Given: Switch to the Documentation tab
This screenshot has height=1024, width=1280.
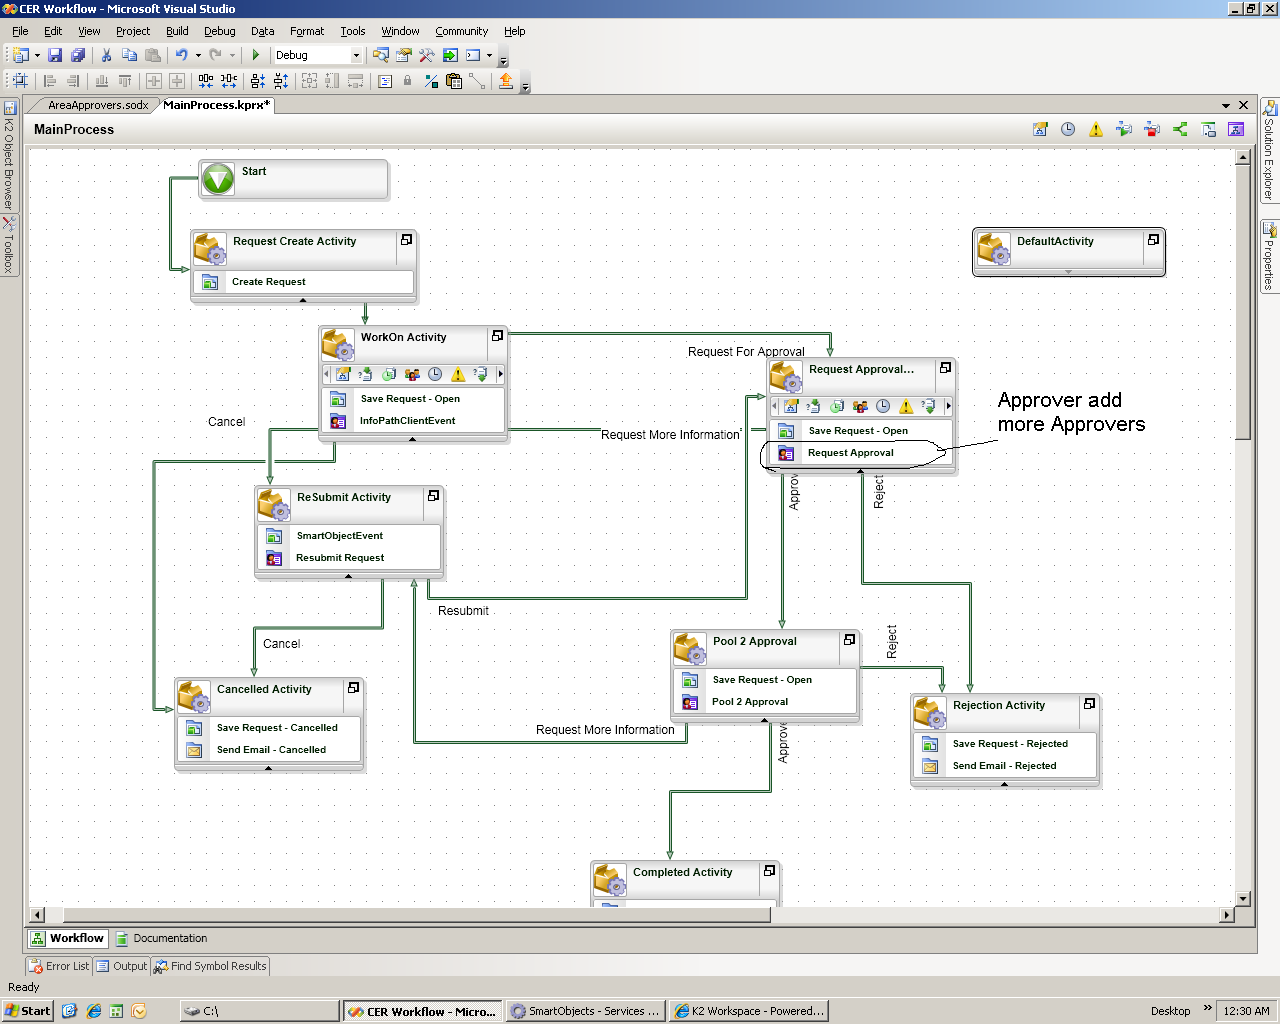Looking at the screenshot, I should [161, 938].
